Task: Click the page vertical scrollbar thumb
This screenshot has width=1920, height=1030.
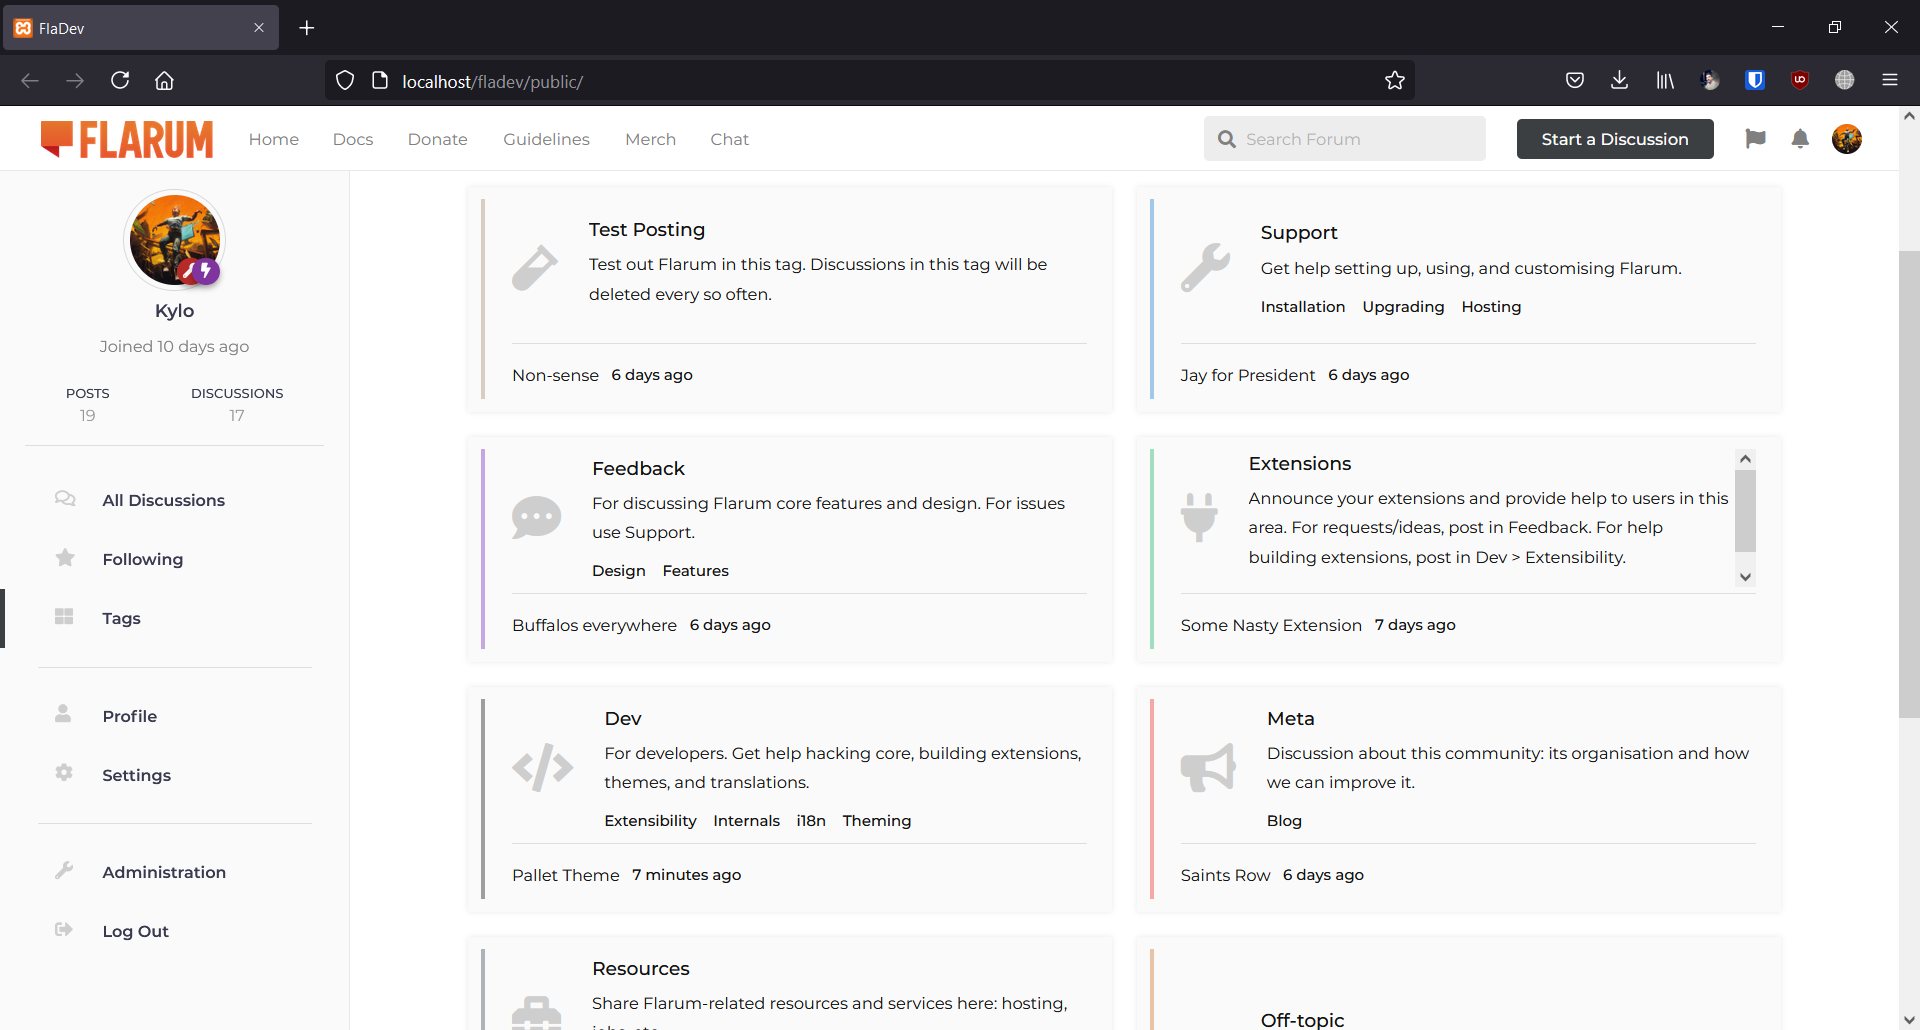Action: pyautogui.click(x=1909, y=484)
